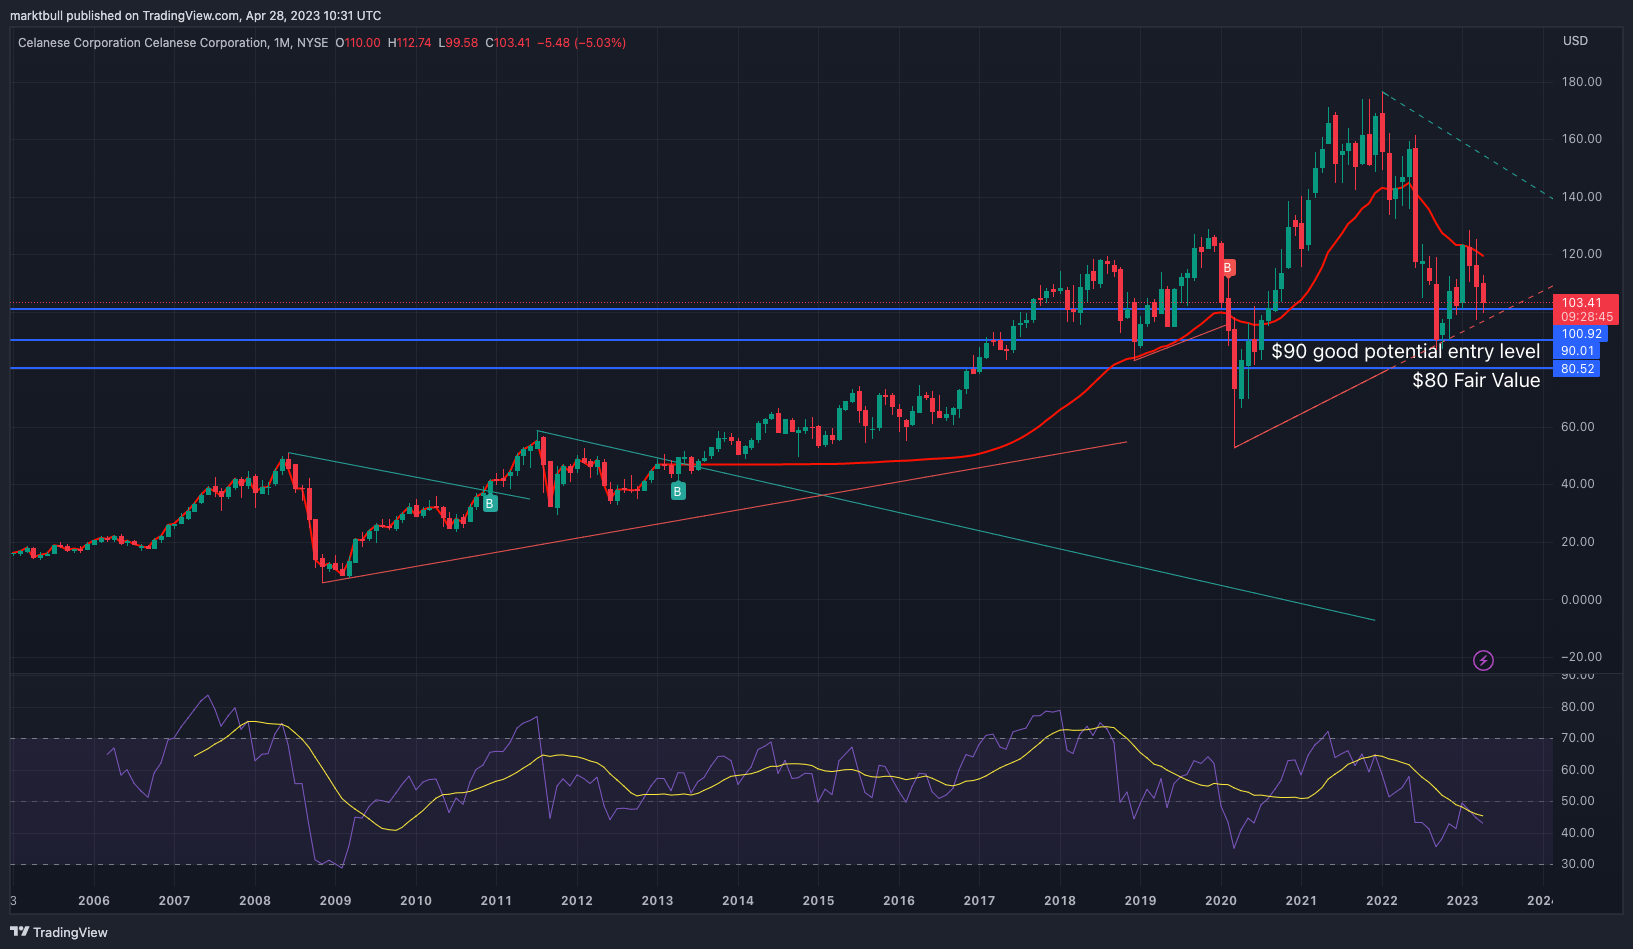Click the 0.0000 price axis label

pos(1582,600)
